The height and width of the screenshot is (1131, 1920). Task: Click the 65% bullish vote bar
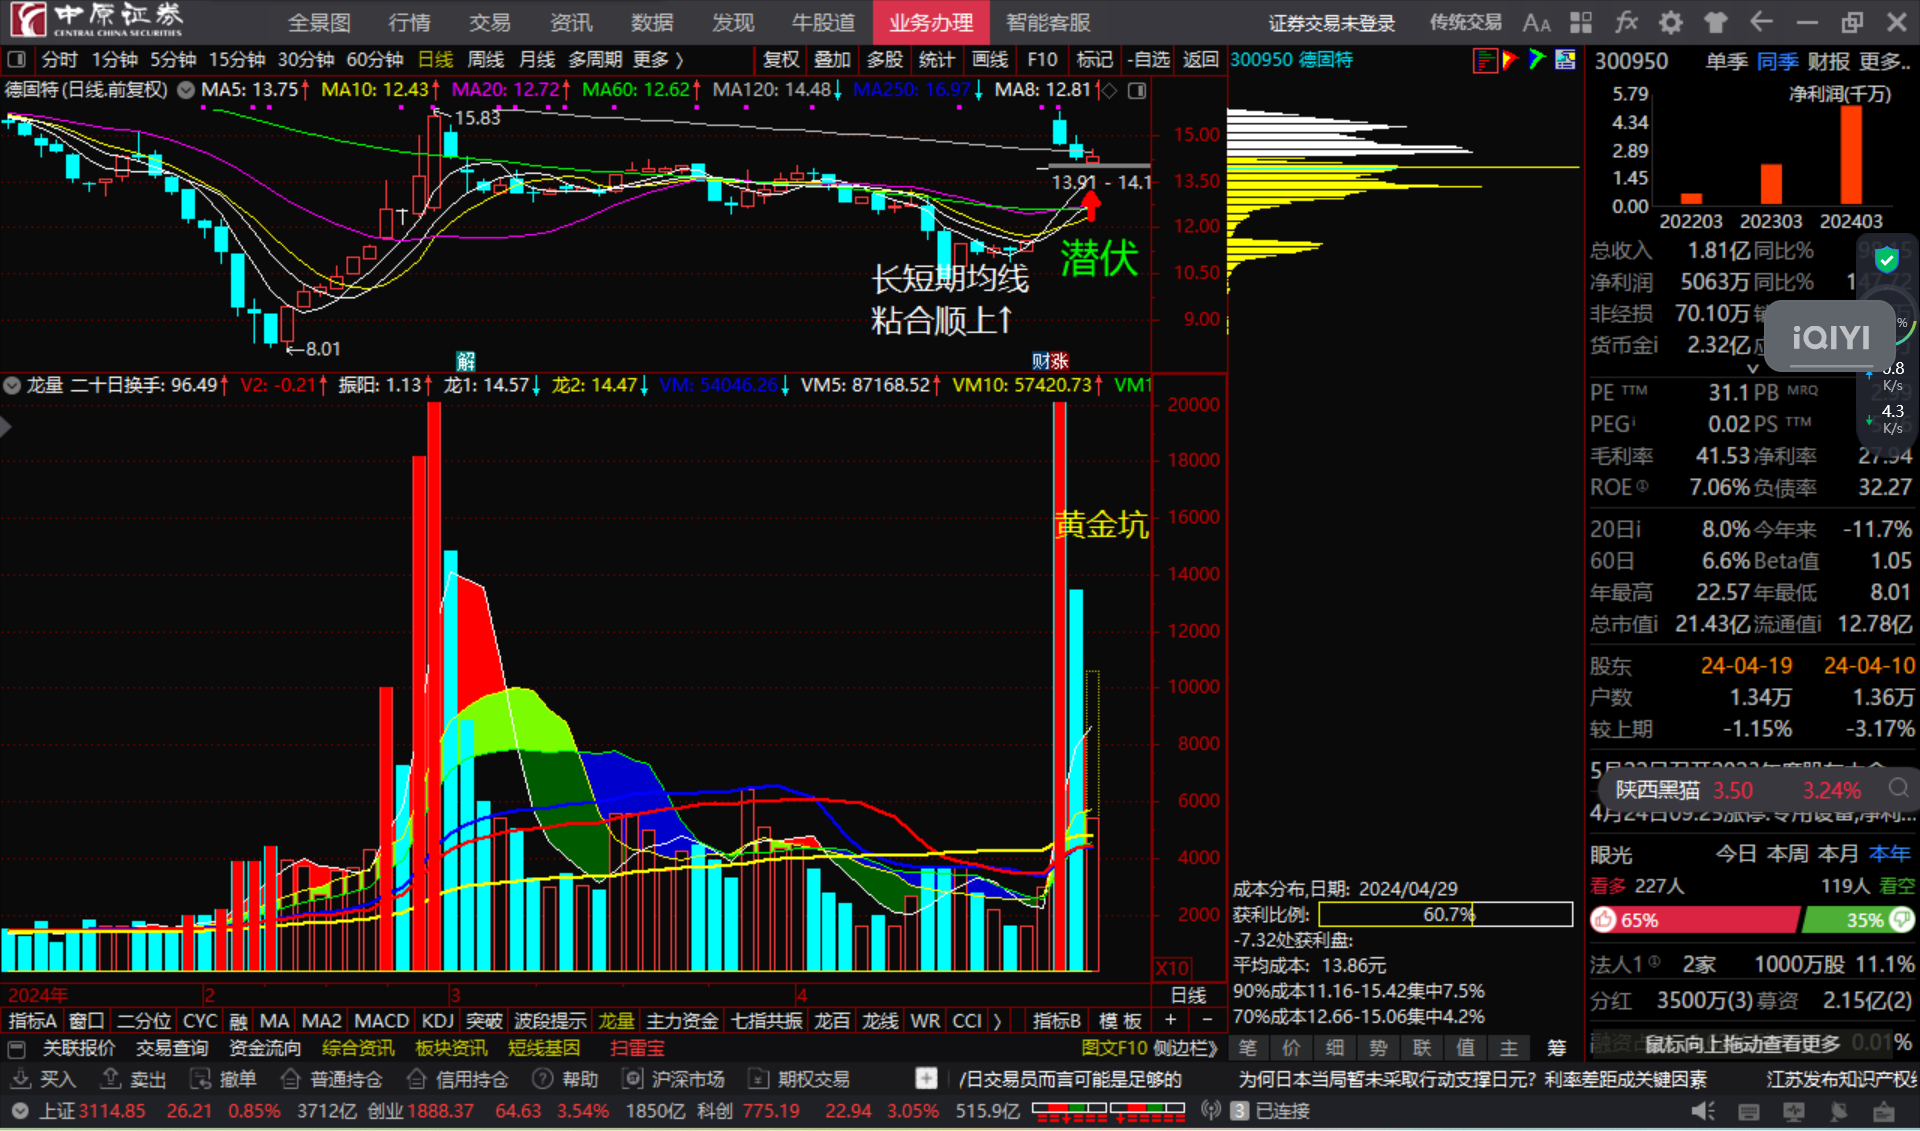[1696, 920]
